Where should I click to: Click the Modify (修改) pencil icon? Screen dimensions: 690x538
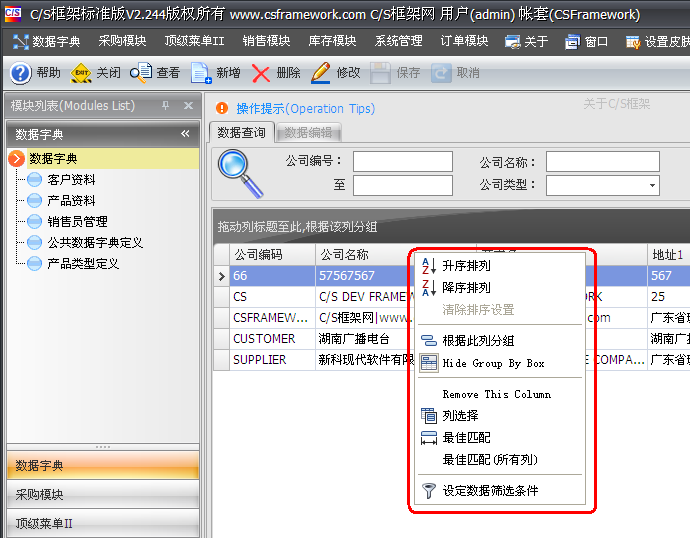click(321, 73)
